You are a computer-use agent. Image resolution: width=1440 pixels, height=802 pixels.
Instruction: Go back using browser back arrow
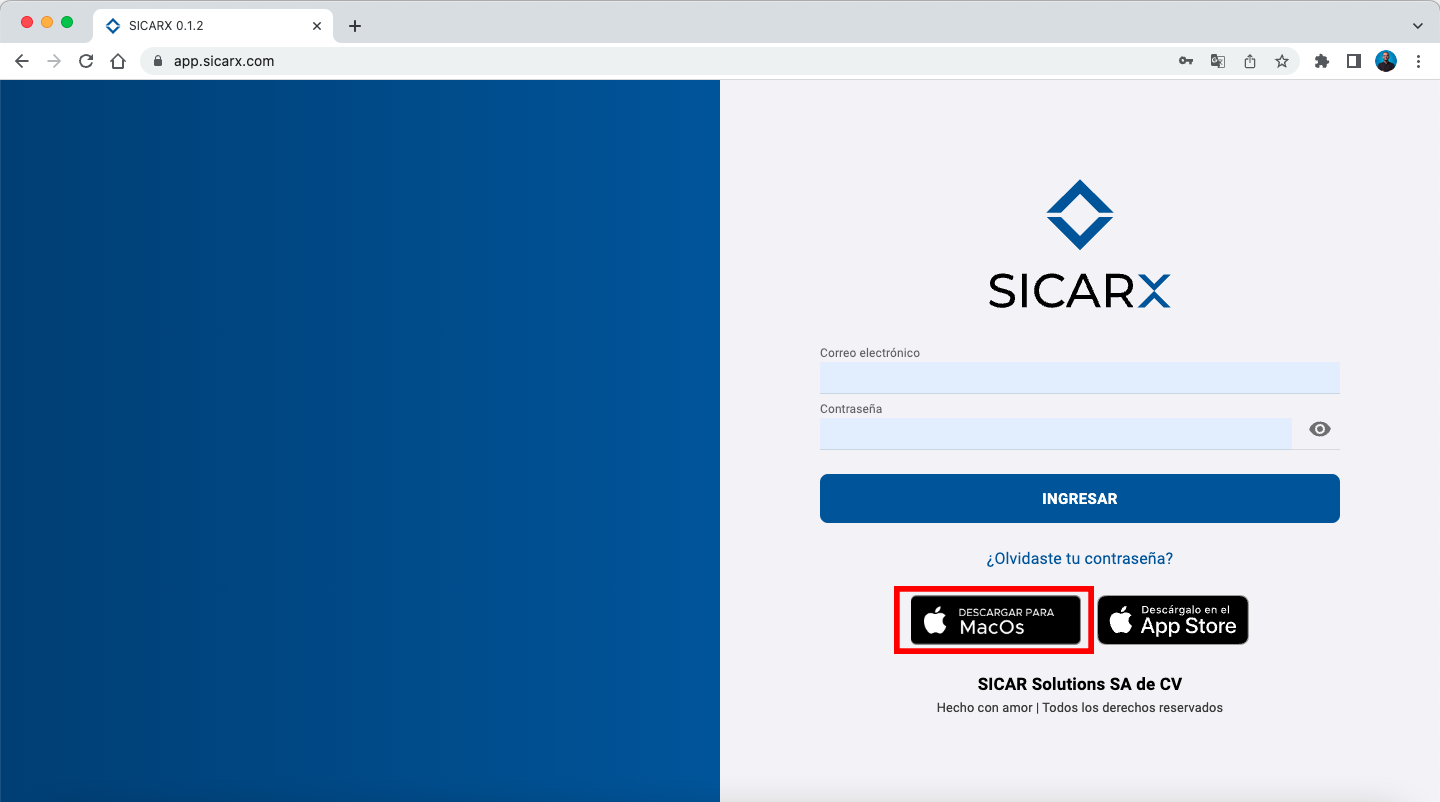point(22,61)
